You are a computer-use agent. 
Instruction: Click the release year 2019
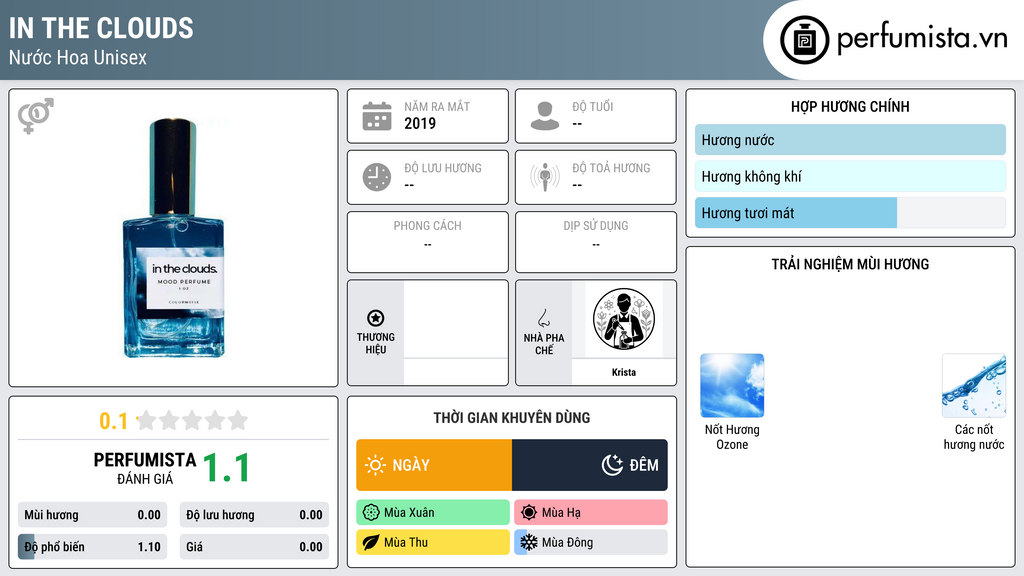click(x=420, y=123)
